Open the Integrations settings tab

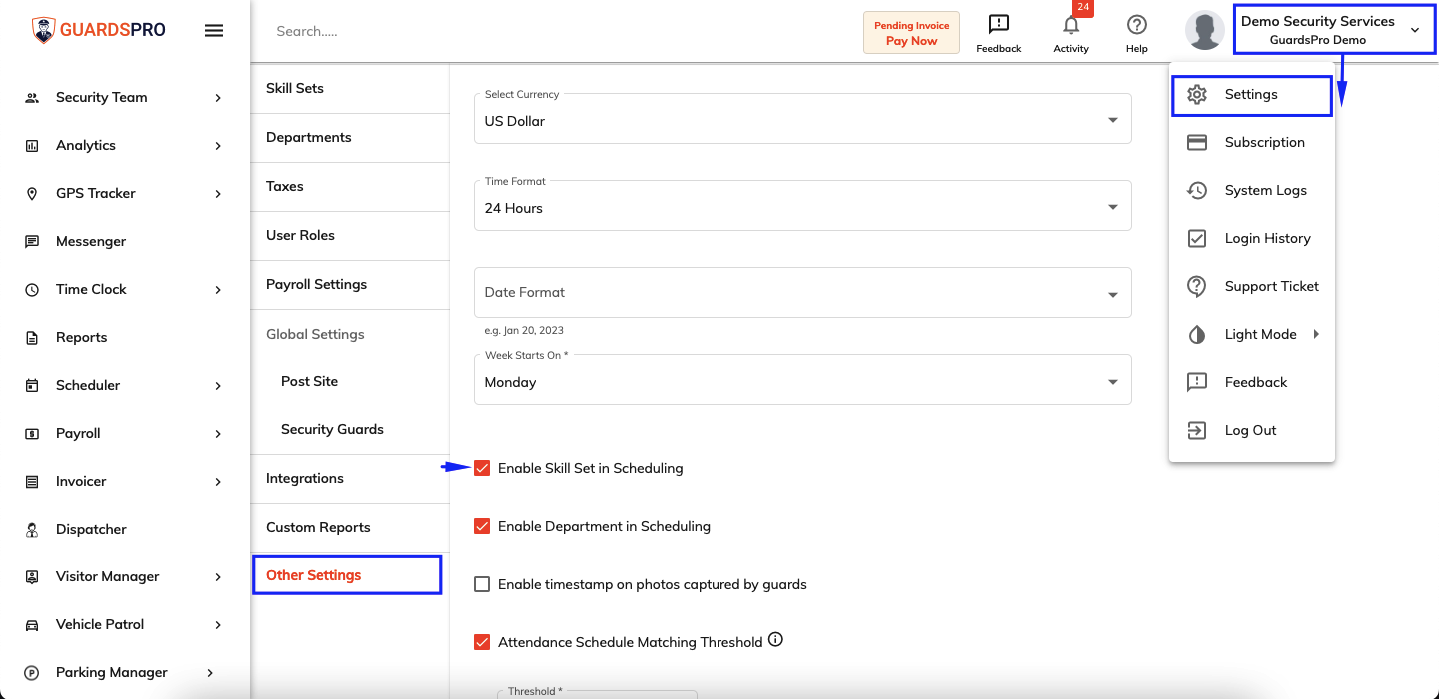tap(350, 478)
